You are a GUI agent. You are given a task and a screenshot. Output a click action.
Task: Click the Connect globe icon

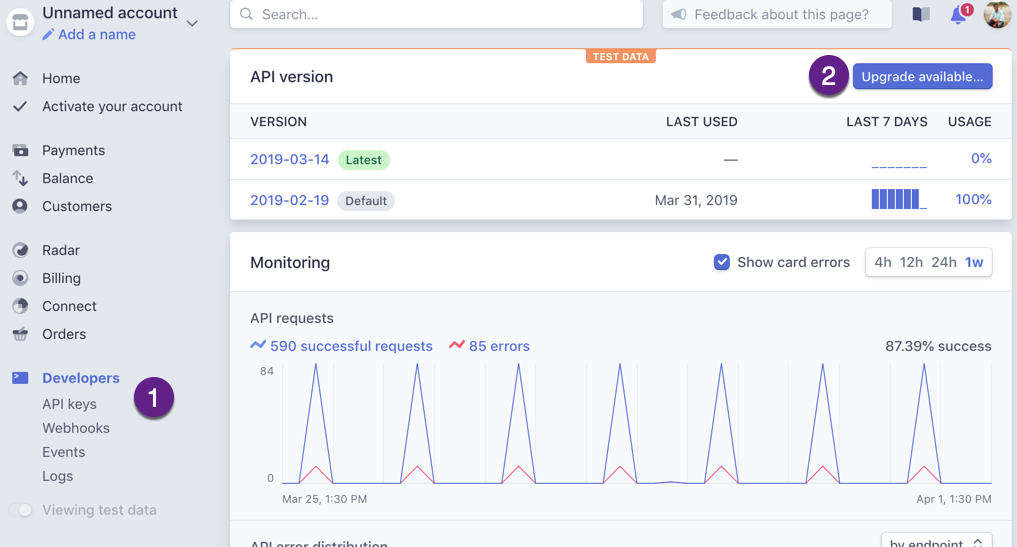[x=20, y=306]
